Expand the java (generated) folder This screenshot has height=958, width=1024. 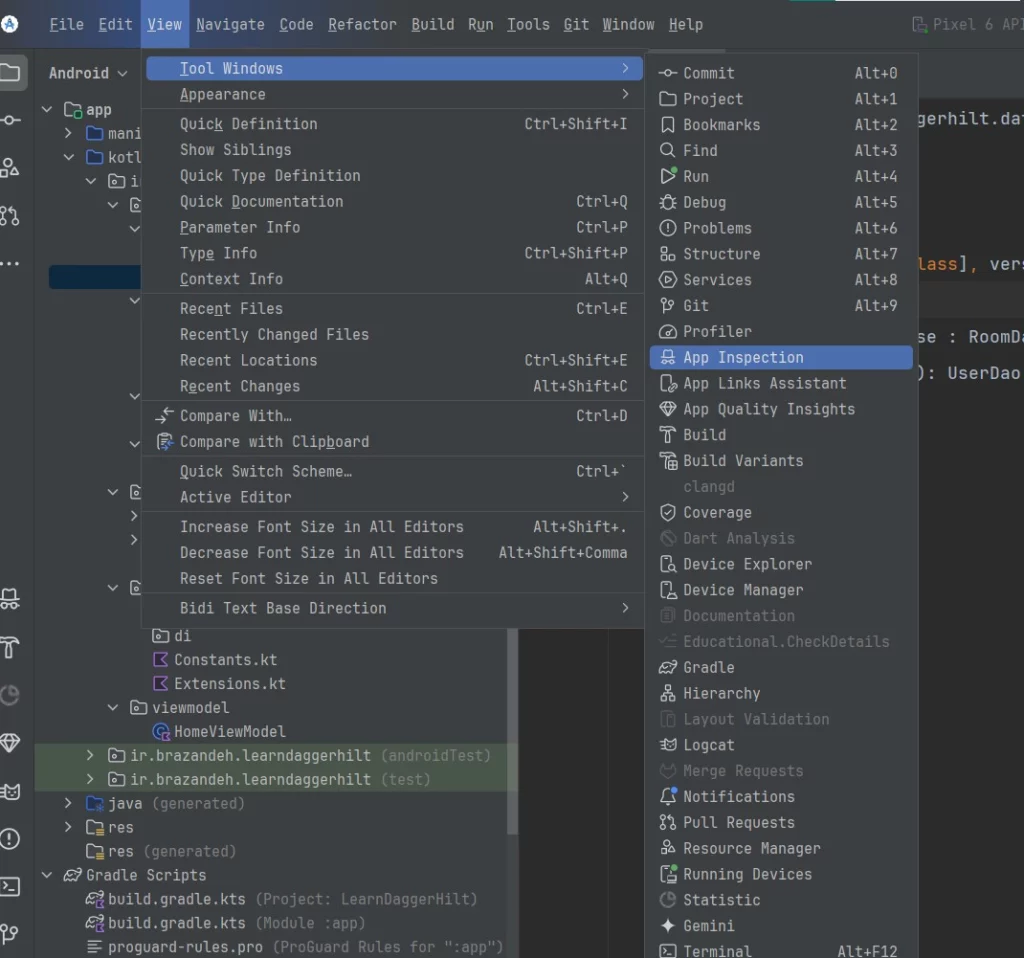tap(68, 803)
